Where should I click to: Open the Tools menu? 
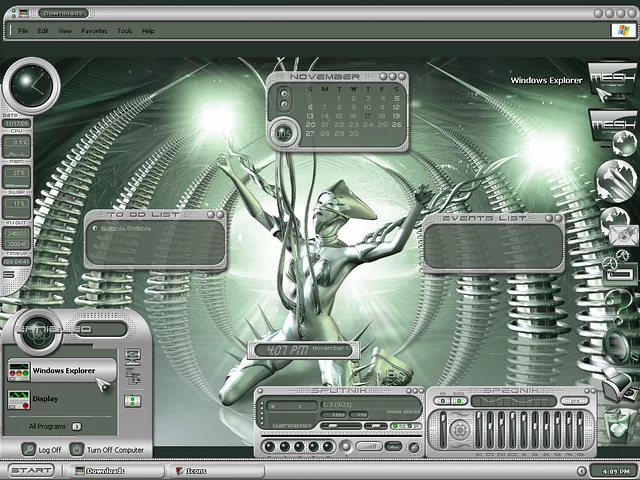pos(124,31)
